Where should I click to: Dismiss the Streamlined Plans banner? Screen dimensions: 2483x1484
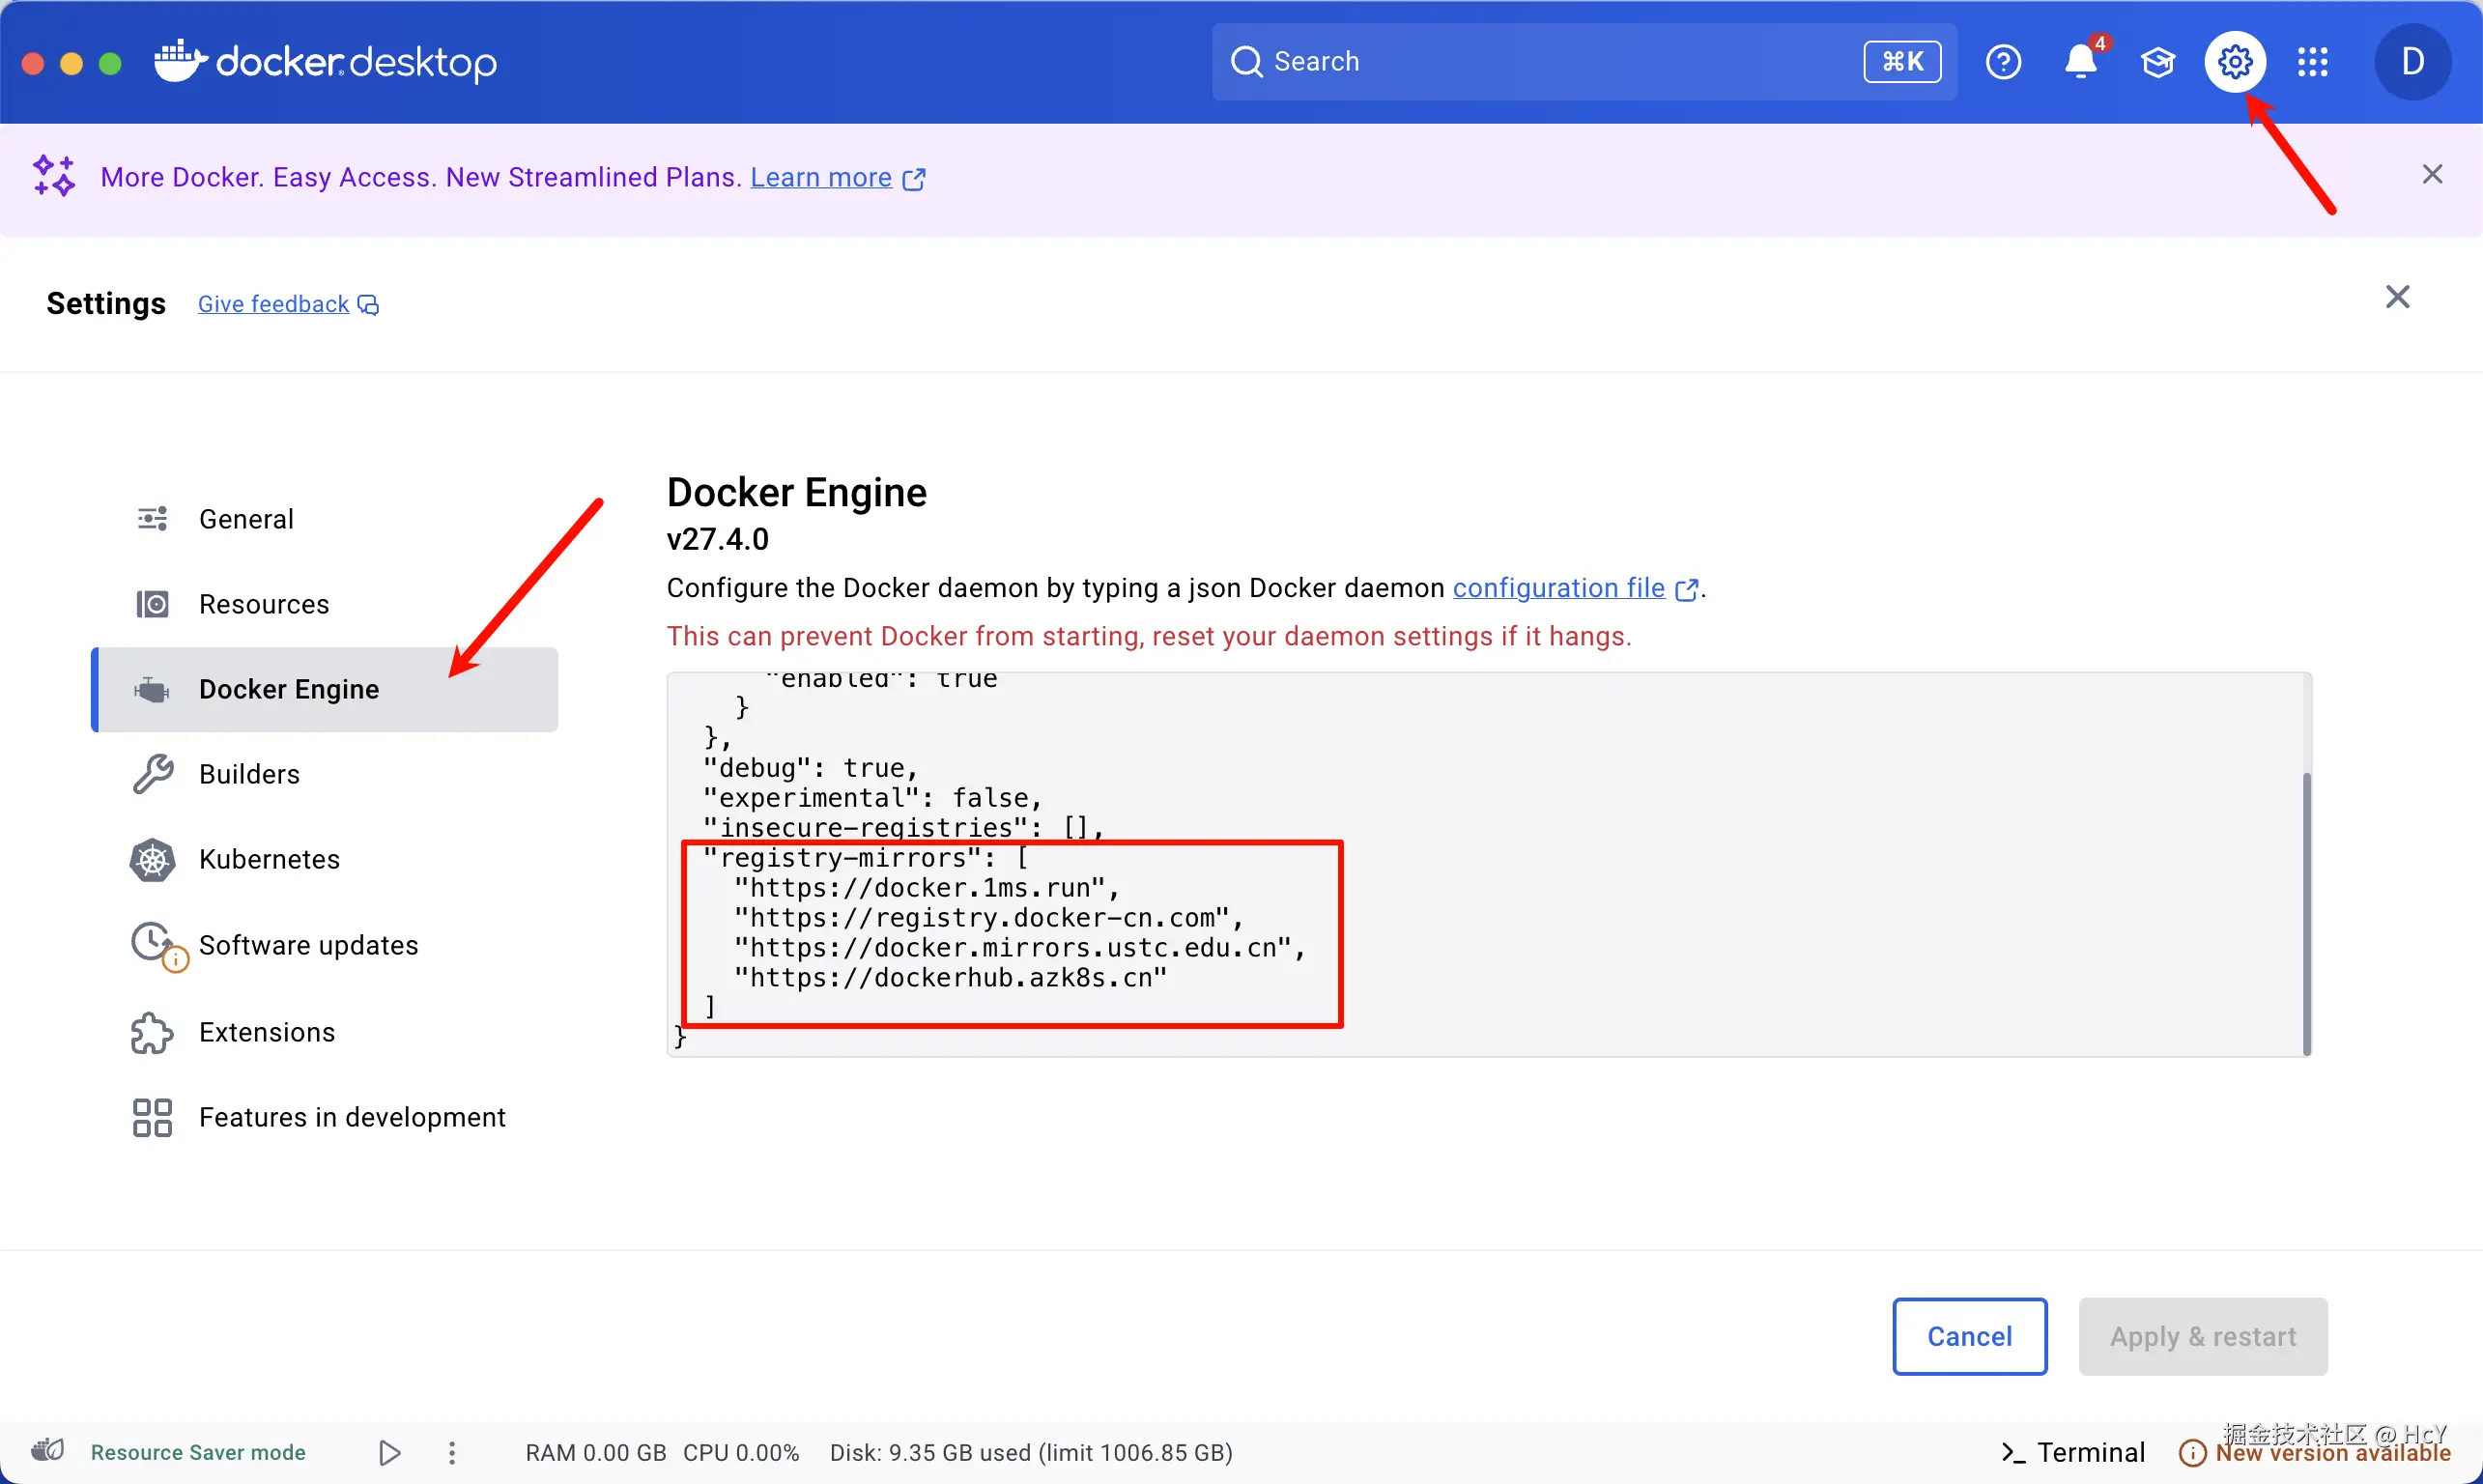click(2432, 175)
